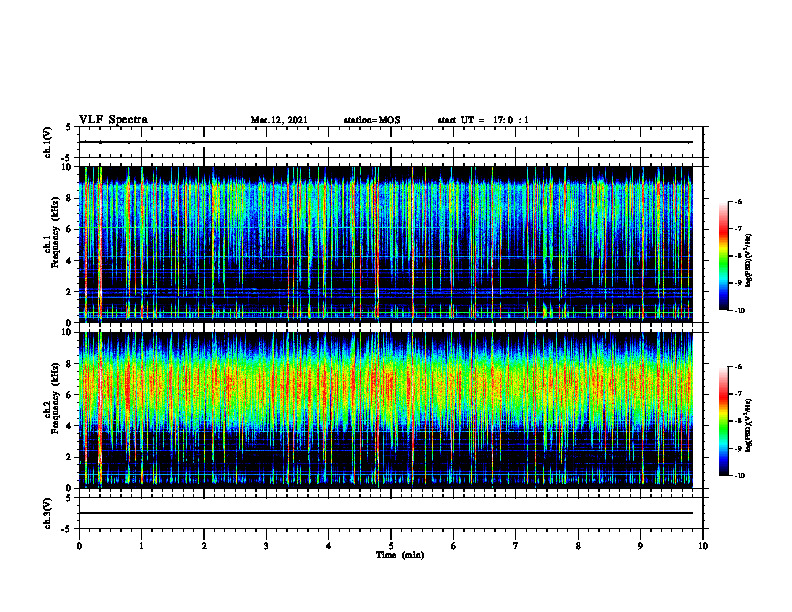
Task: Select the "start UT = 17:0 :1" text
Action: 483,120
